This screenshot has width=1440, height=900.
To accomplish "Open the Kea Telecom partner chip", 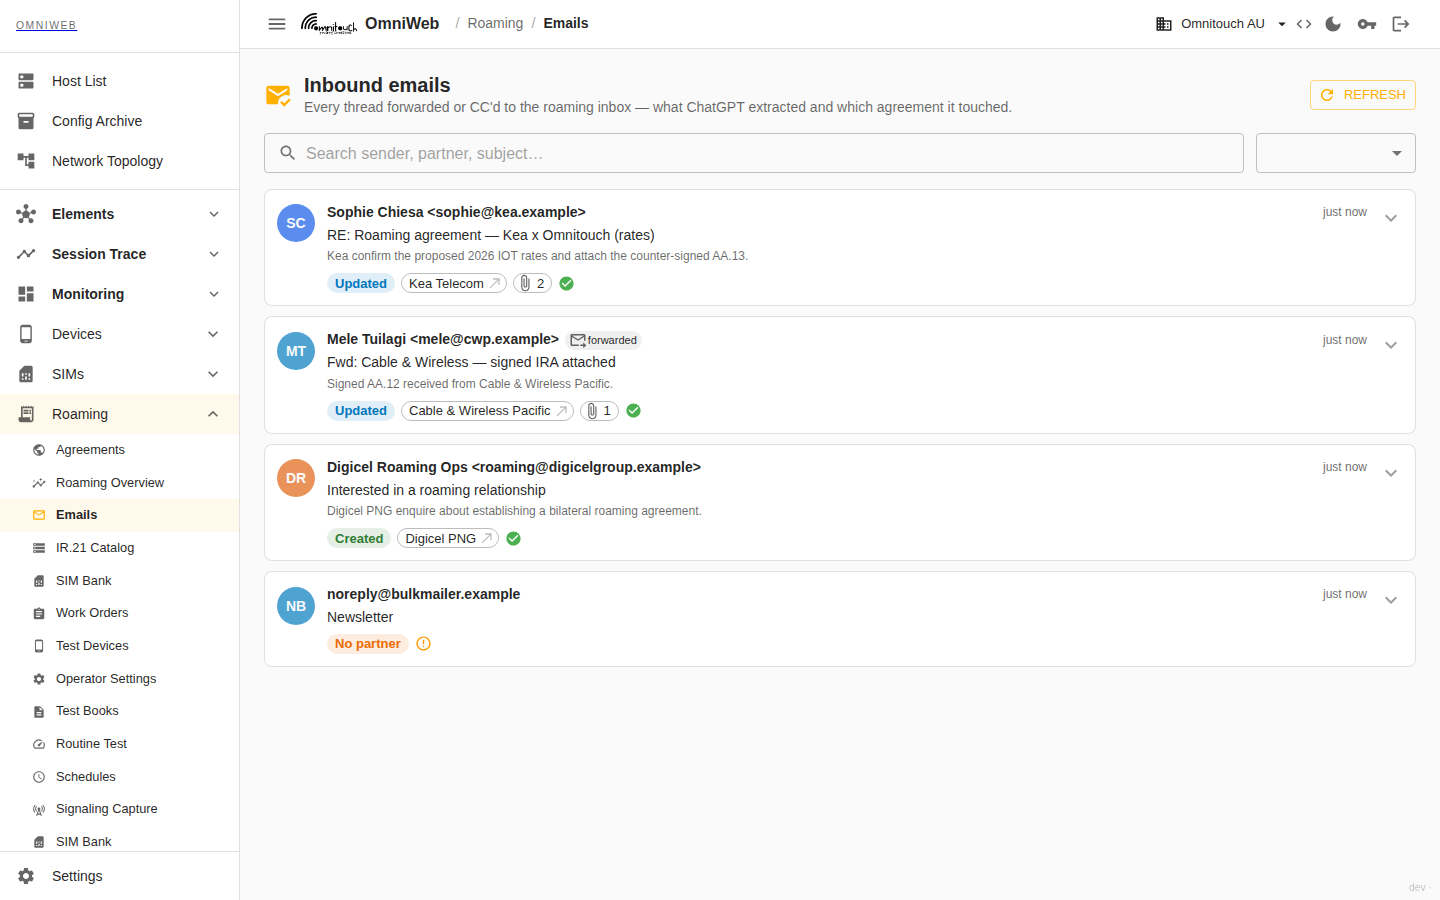I will tap(454, 284).
